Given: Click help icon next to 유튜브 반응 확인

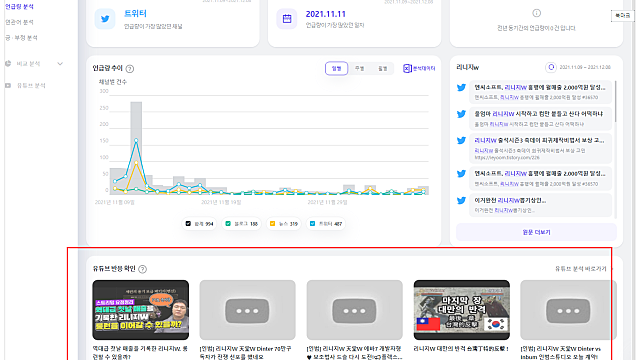Looking at the screenshot, I should pos(142,269).
